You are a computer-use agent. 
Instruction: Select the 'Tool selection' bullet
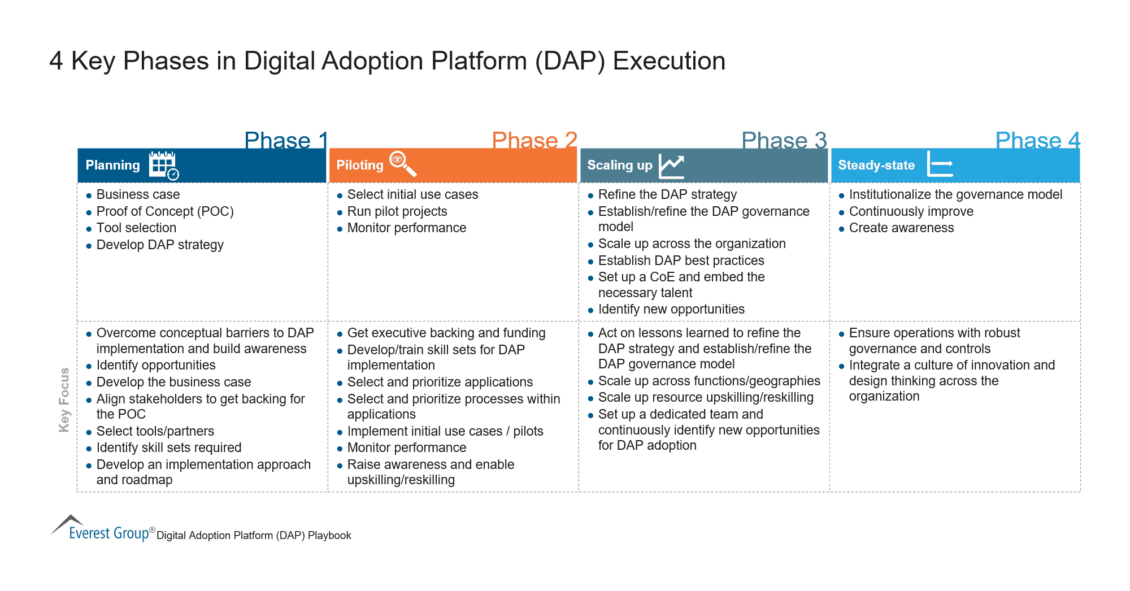[x=136, y=228]
